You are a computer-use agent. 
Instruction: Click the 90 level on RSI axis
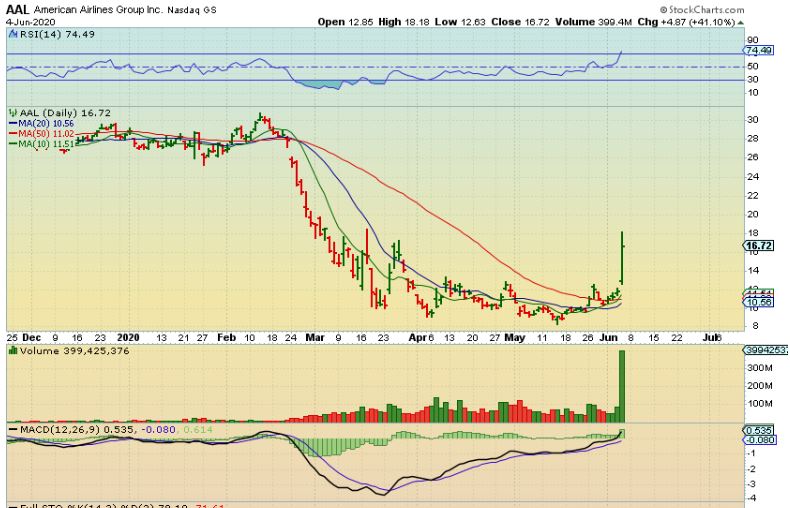click(753, 40)
